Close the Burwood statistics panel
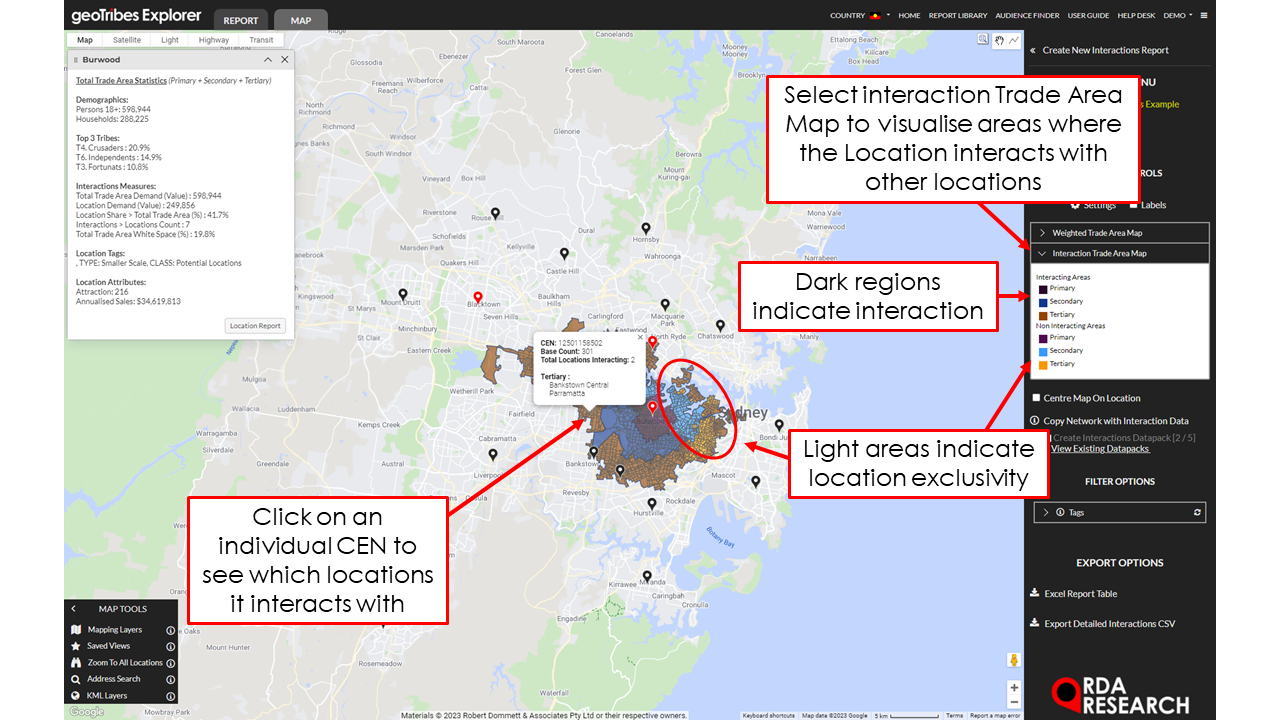The width and height of the screenshot is (1280, 720). pos(285,60)
